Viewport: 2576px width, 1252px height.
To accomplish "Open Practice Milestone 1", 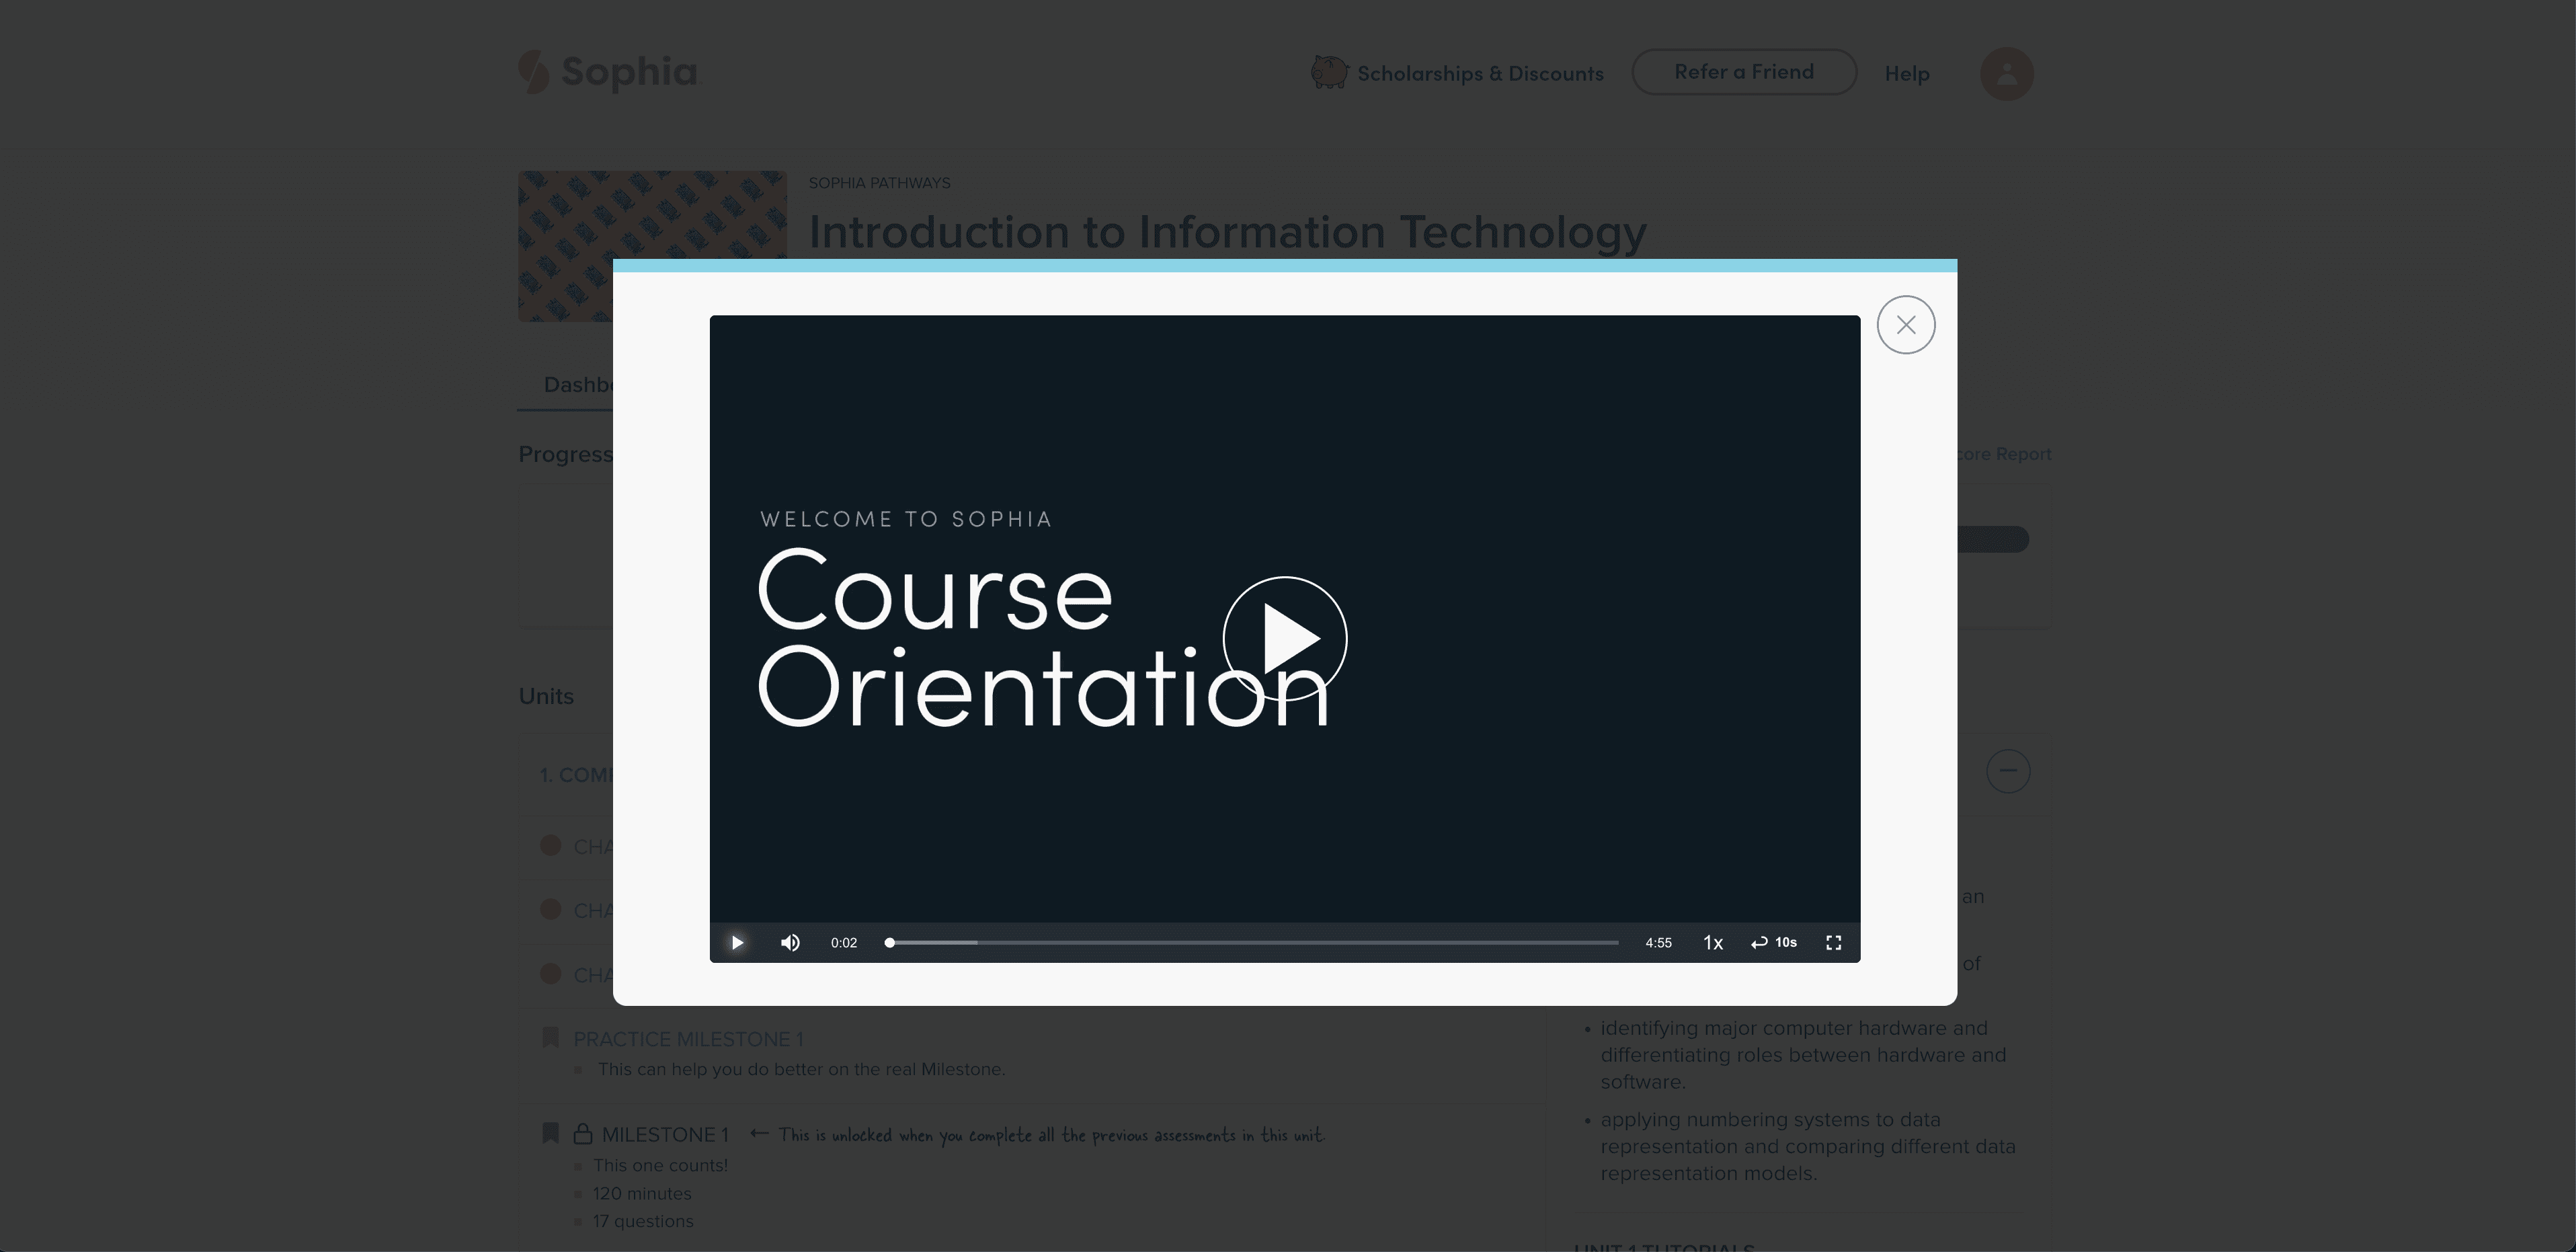I will point(688,1039).
